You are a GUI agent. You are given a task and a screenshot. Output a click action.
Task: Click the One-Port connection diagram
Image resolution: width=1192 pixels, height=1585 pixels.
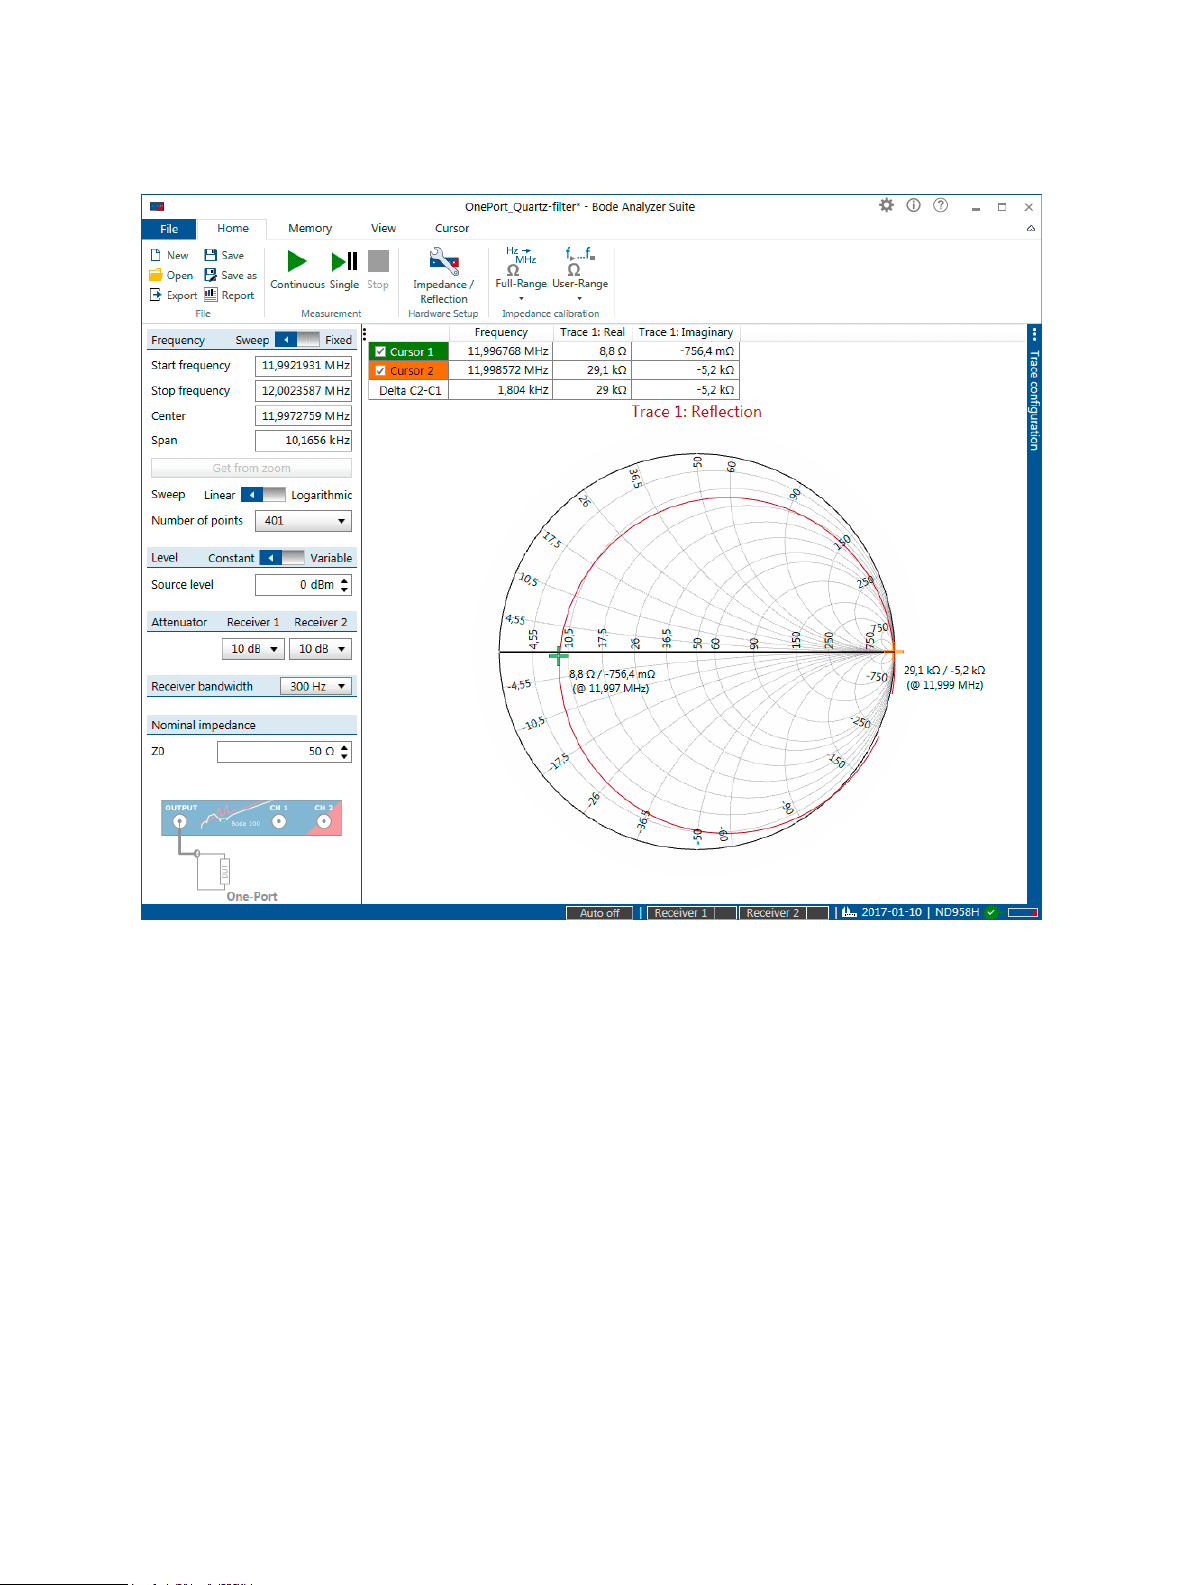tap(251, 850)
